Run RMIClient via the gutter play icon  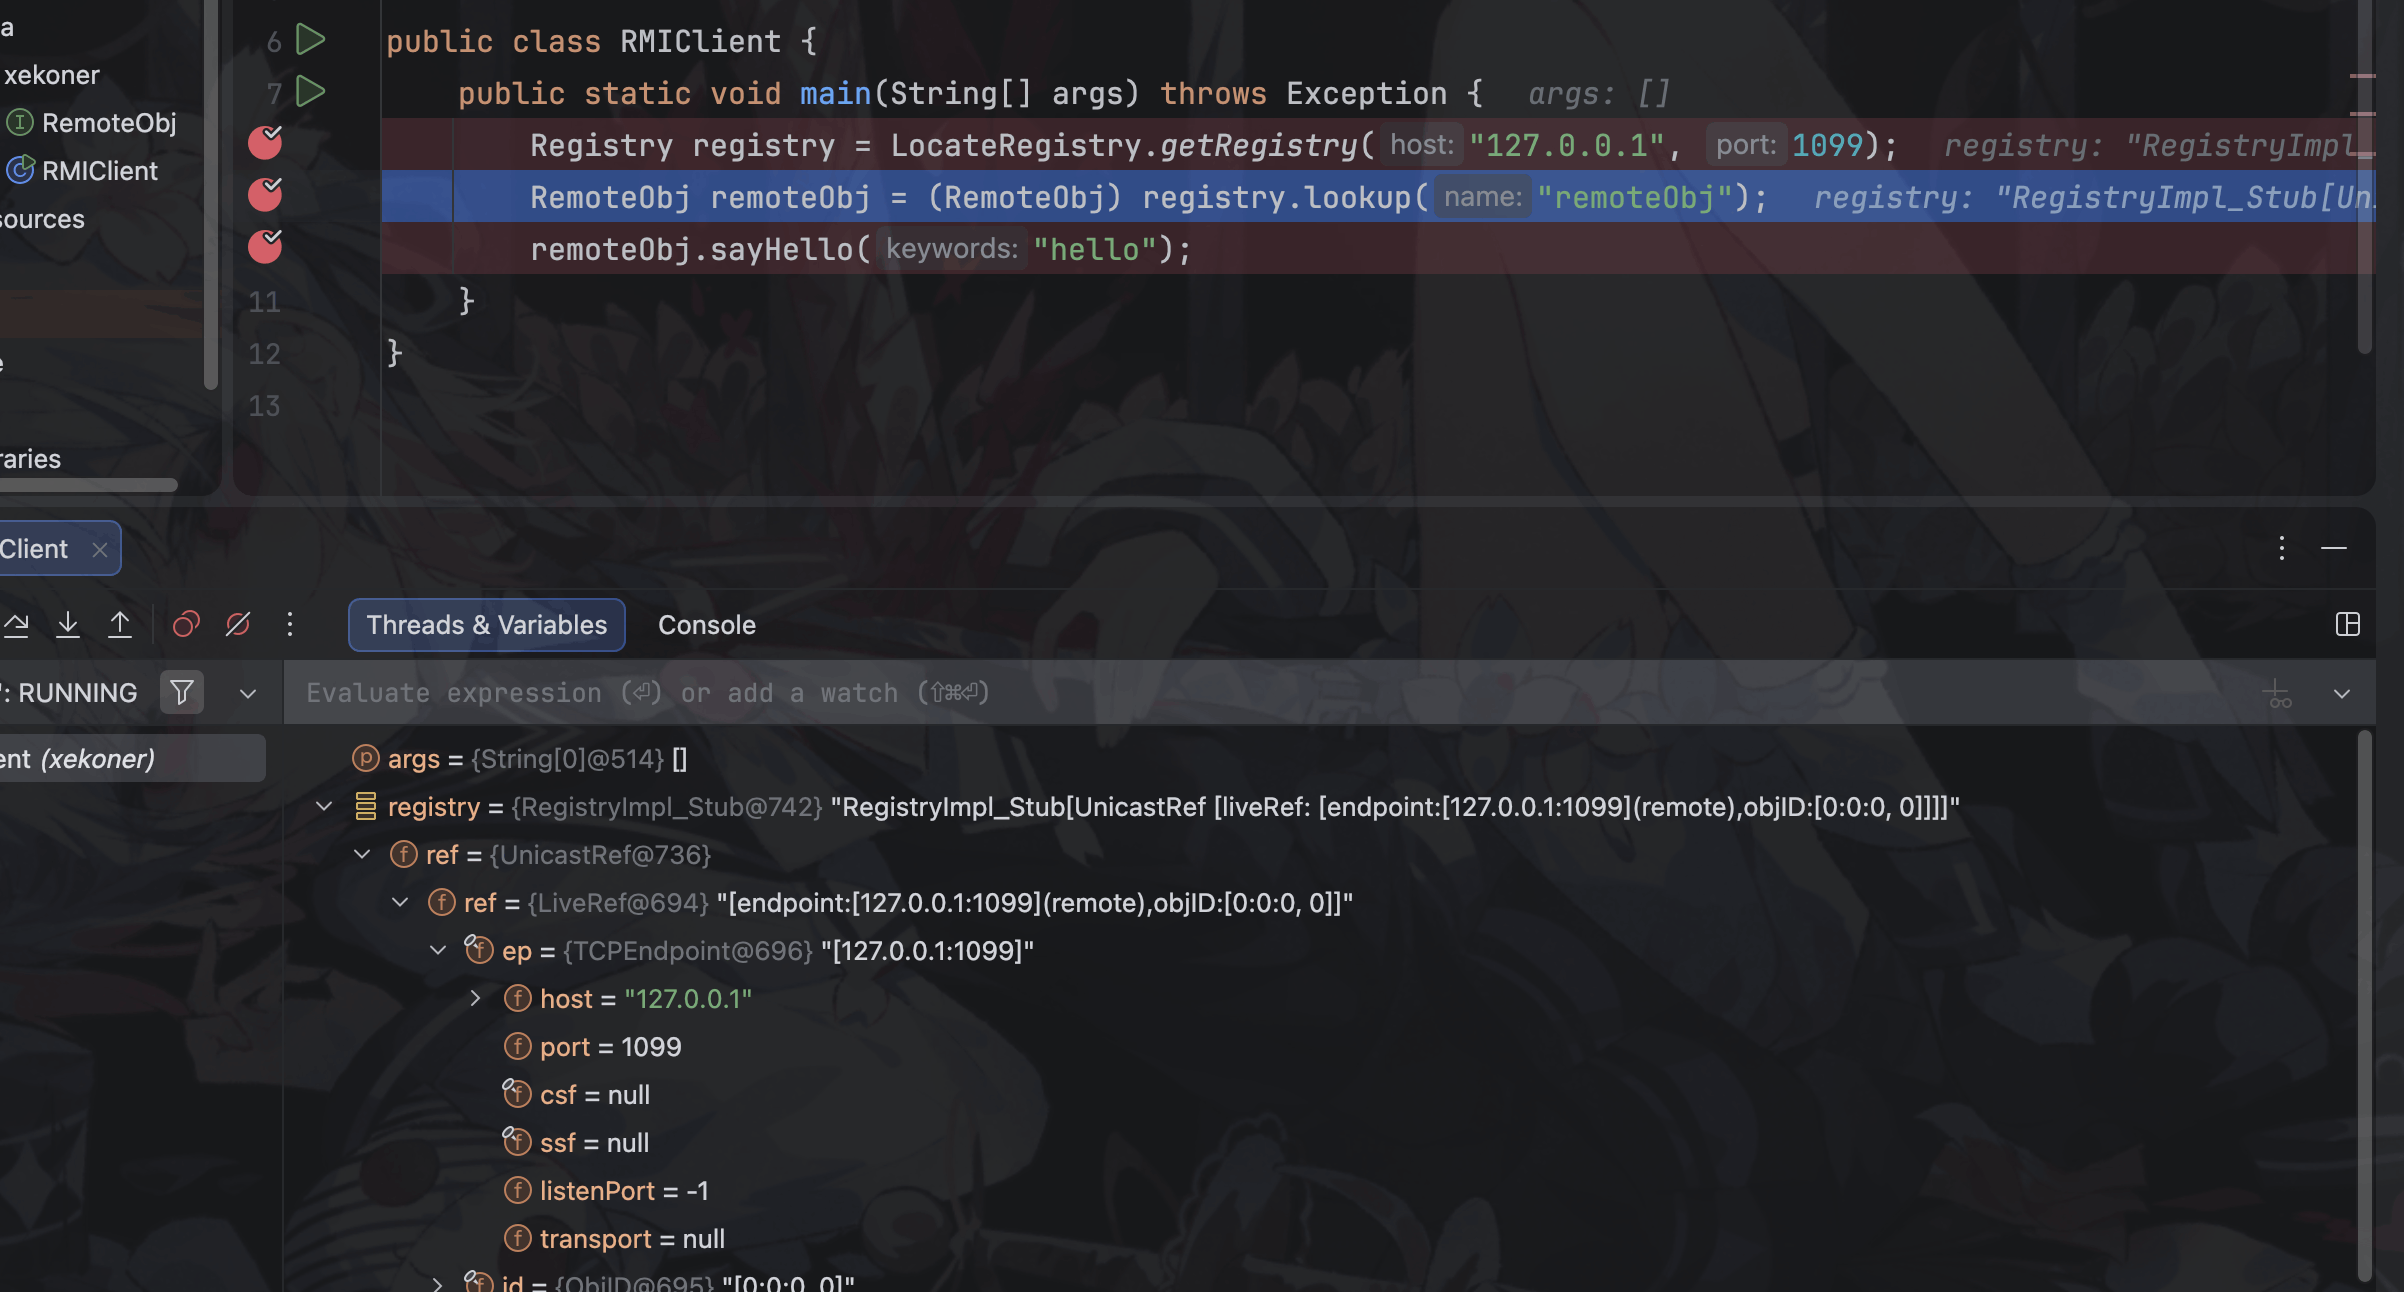coord(312,41)
